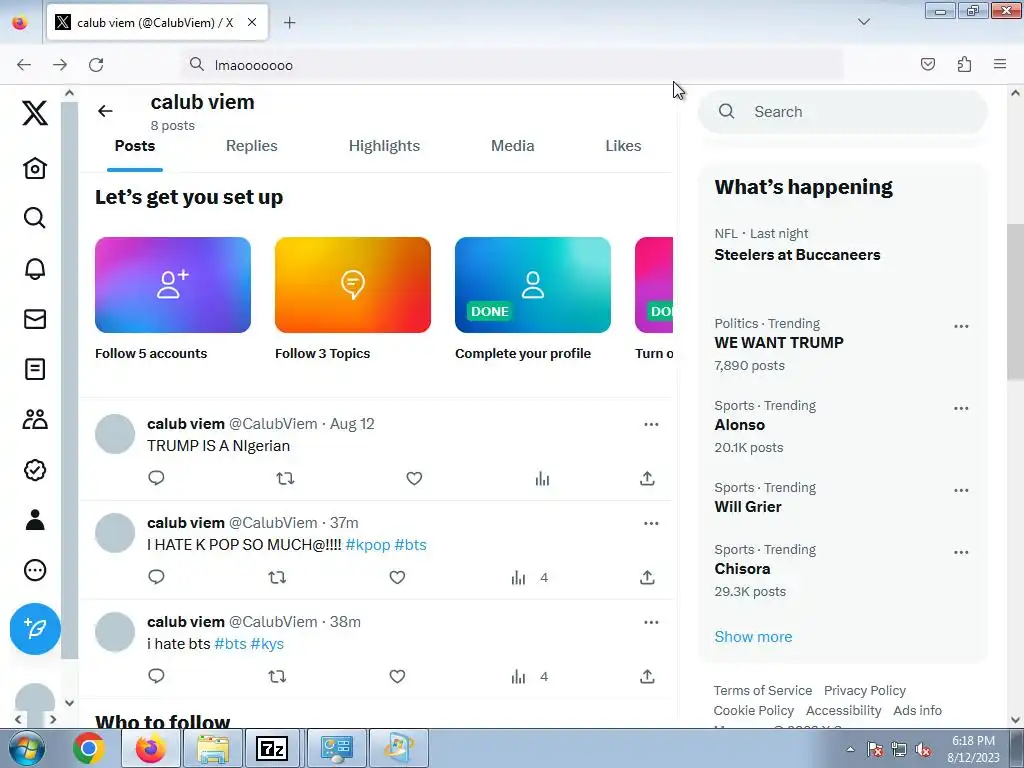Reply to the I HATE K POP post

coord(156,577)
